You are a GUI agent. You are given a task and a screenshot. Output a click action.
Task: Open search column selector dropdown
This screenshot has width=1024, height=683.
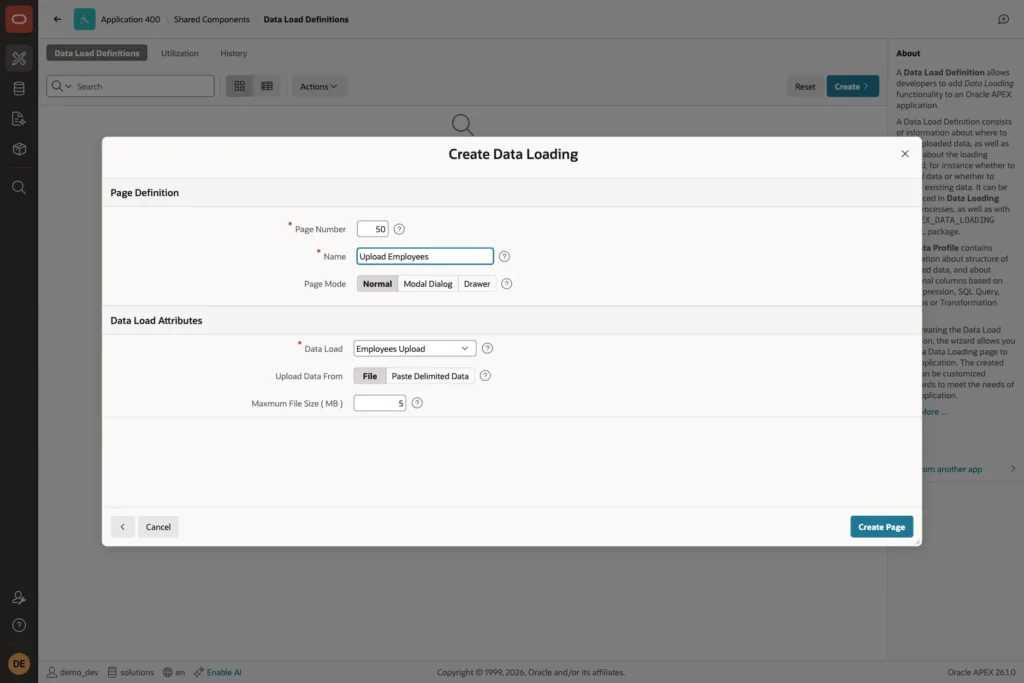(61, 86)
